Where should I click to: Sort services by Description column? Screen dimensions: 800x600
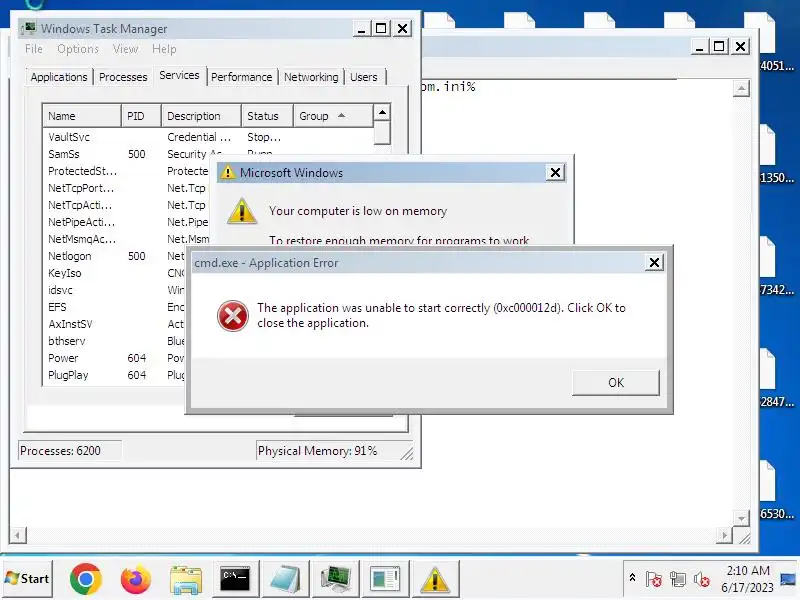pos(202,116)
